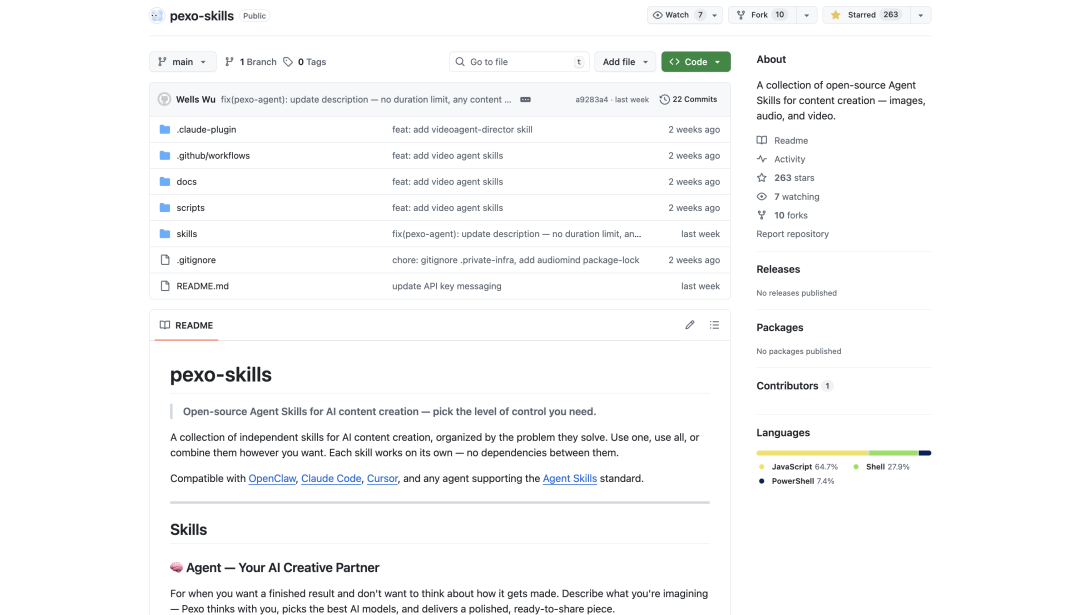Open the Watch notifications dropdown
The width and height of the screenshot is (1080, 615).
pyautogui.click(x=714, y=15)
